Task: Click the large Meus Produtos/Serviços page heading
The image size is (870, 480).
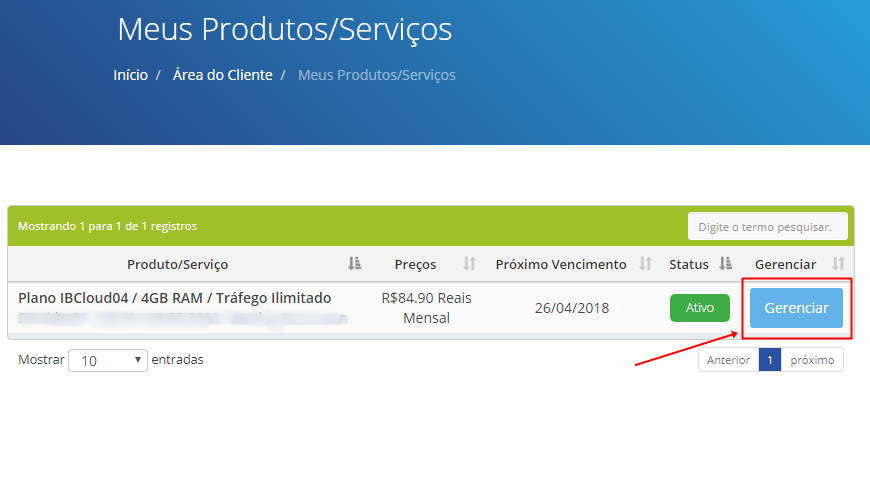Action: (x=284, y=29)
